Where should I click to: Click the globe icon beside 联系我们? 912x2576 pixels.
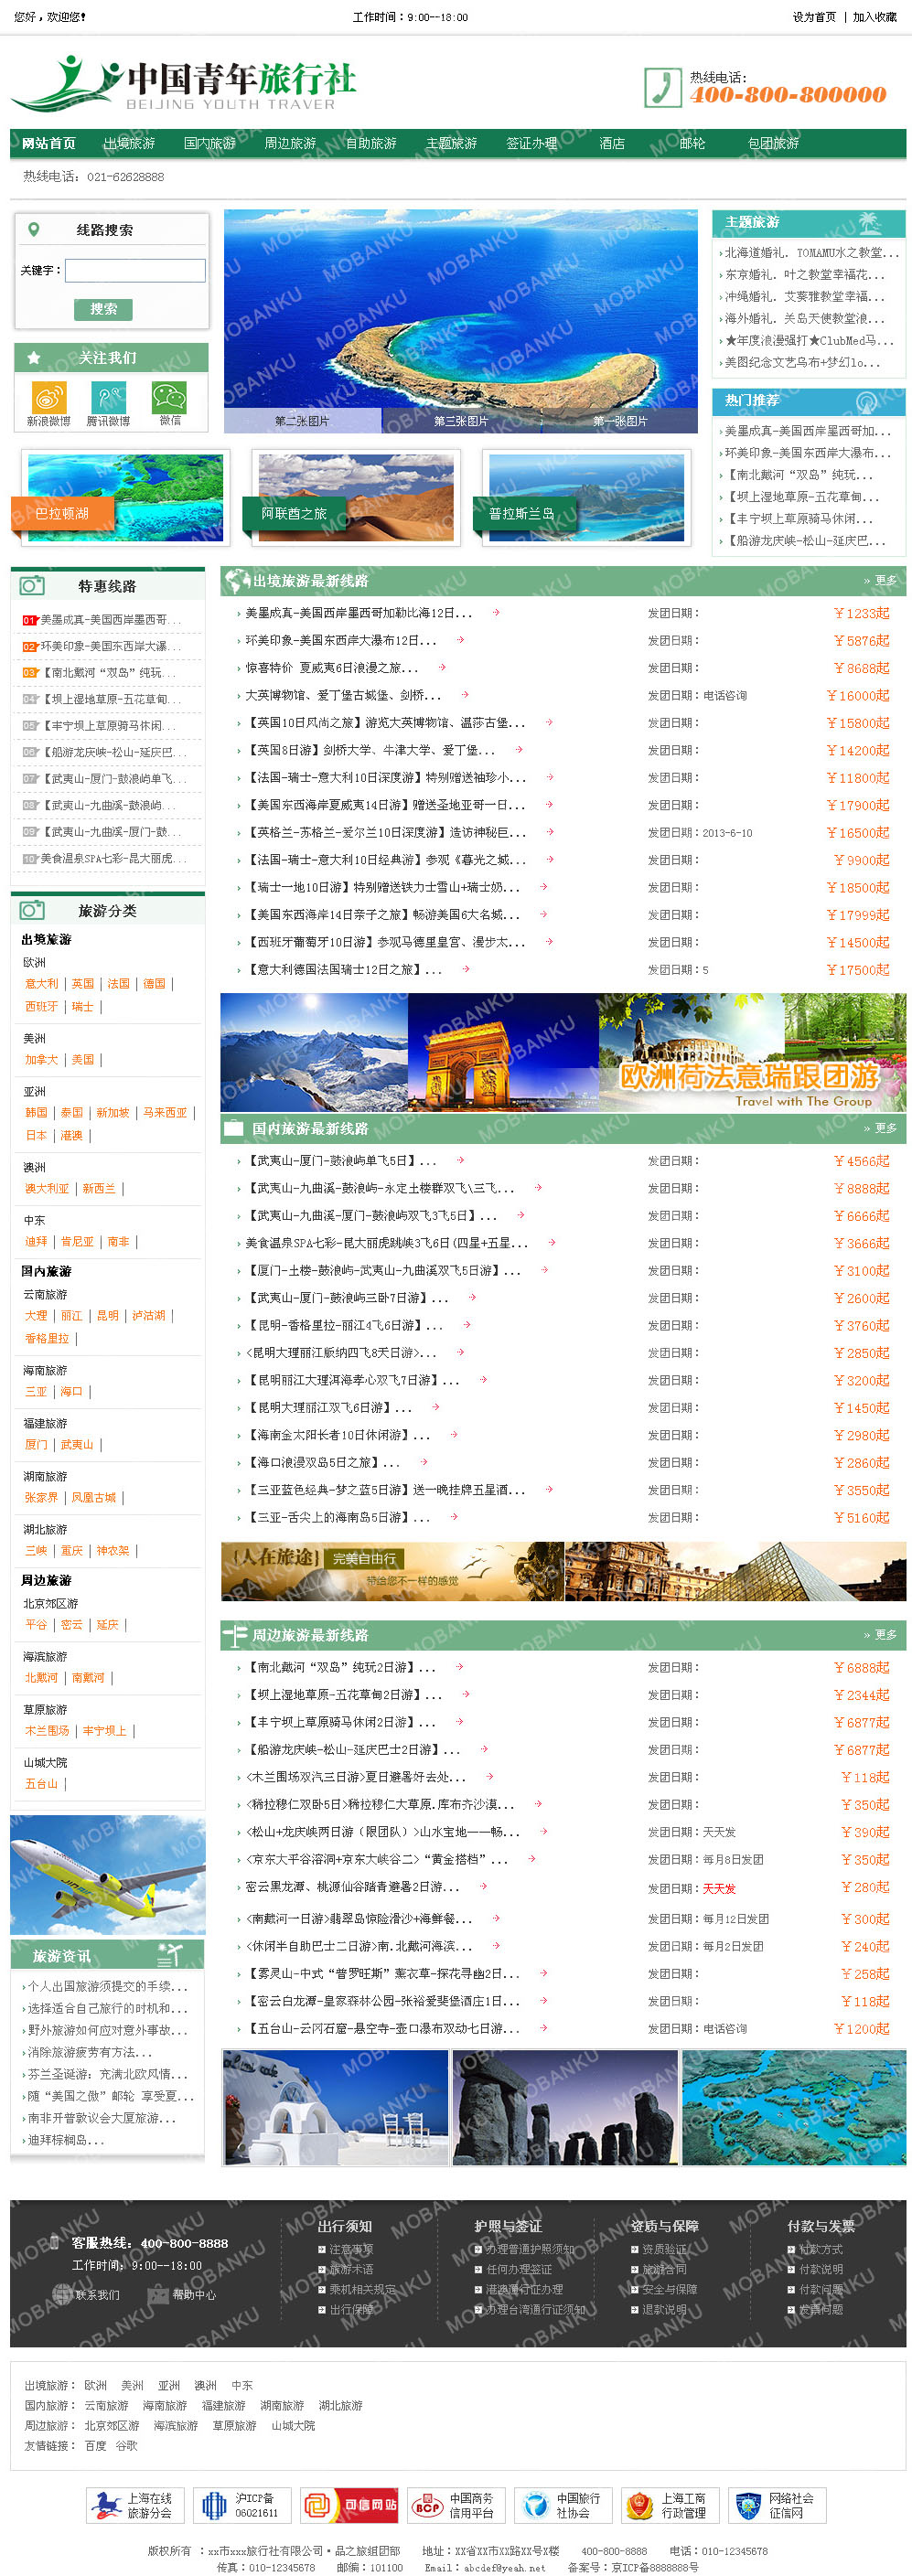[62, 2294]
